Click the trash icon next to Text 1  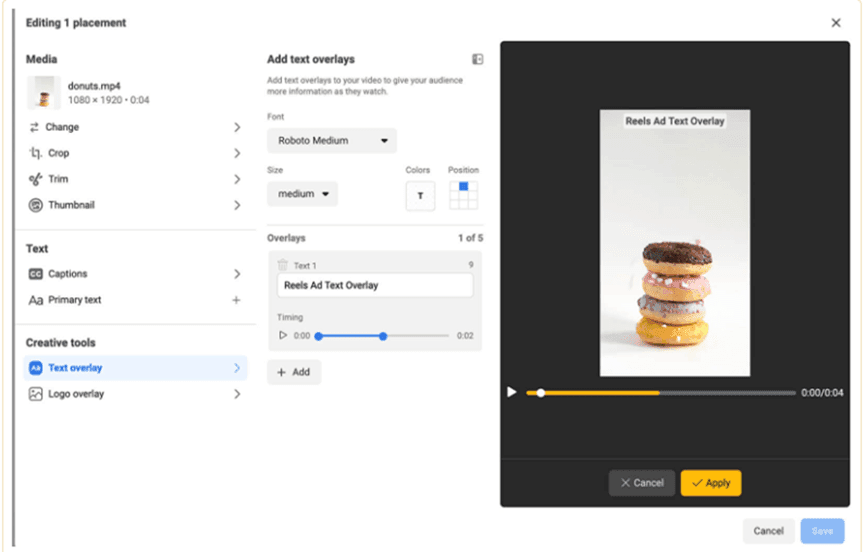tap(283, 265)
